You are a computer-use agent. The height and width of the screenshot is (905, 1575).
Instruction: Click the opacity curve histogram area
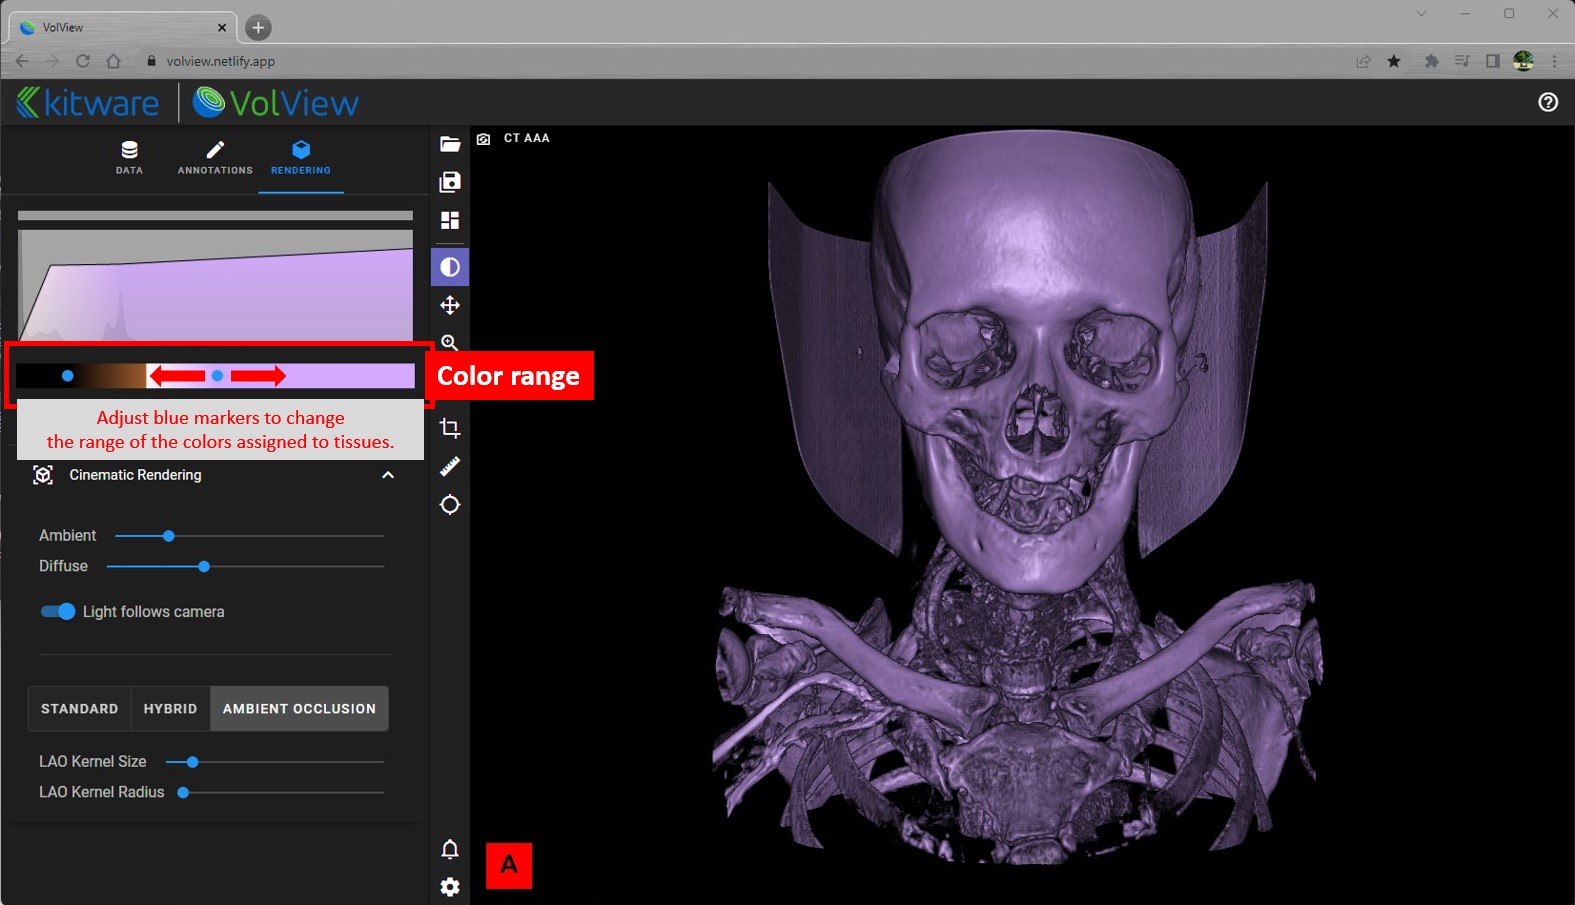[x=215, y=286]
